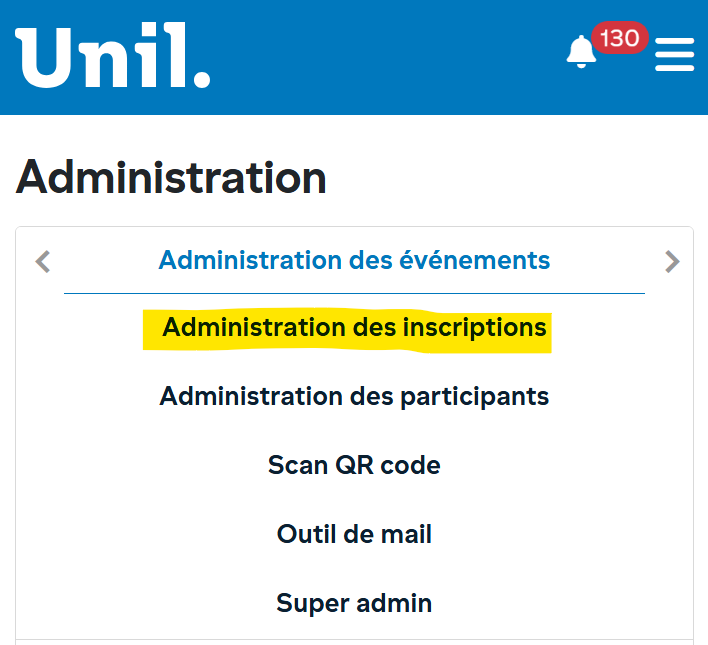Open the hamburger menu

point(674,54)
